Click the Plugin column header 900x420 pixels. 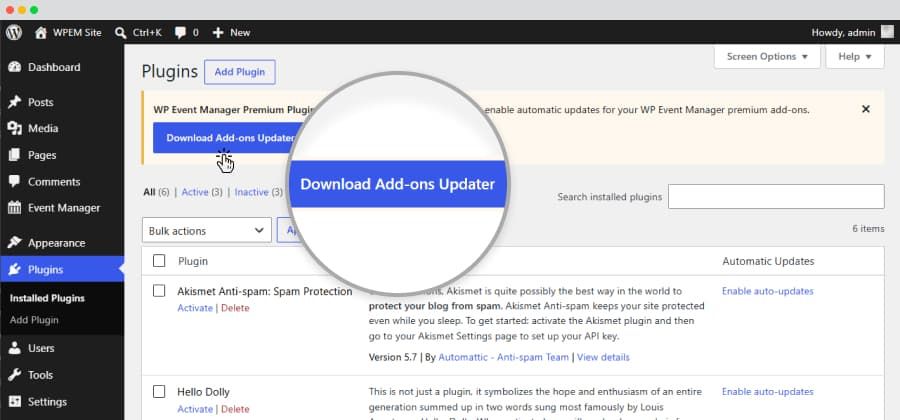[193, 261]
